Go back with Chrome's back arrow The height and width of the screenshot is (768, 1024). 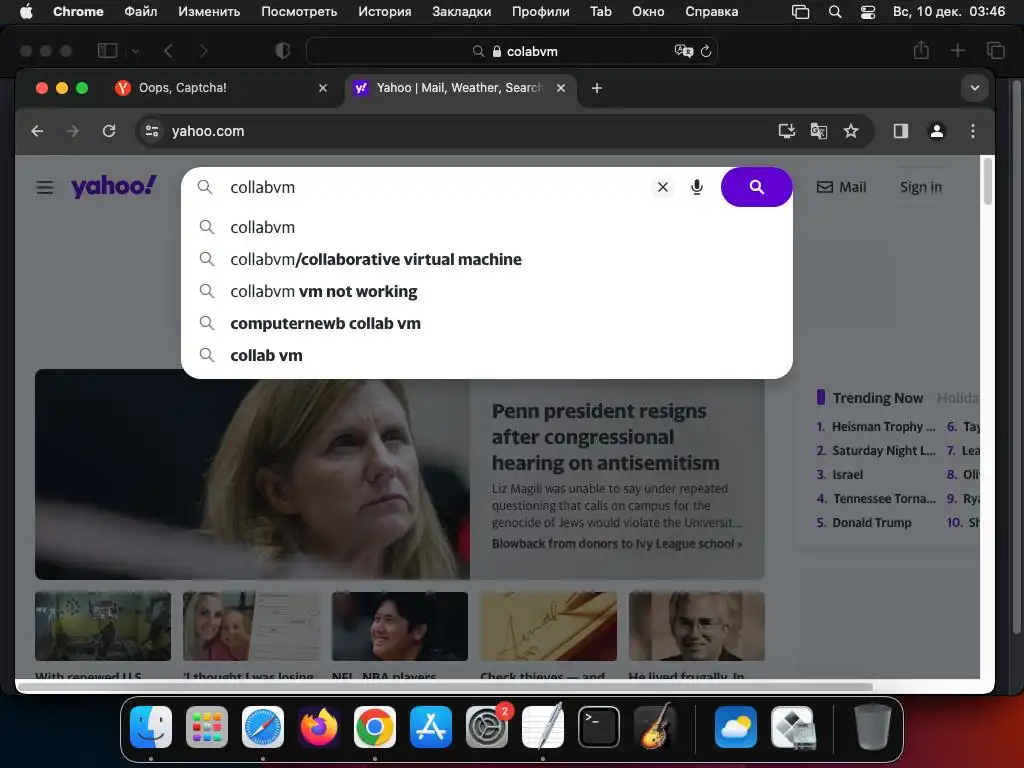[x=37, y=131]
